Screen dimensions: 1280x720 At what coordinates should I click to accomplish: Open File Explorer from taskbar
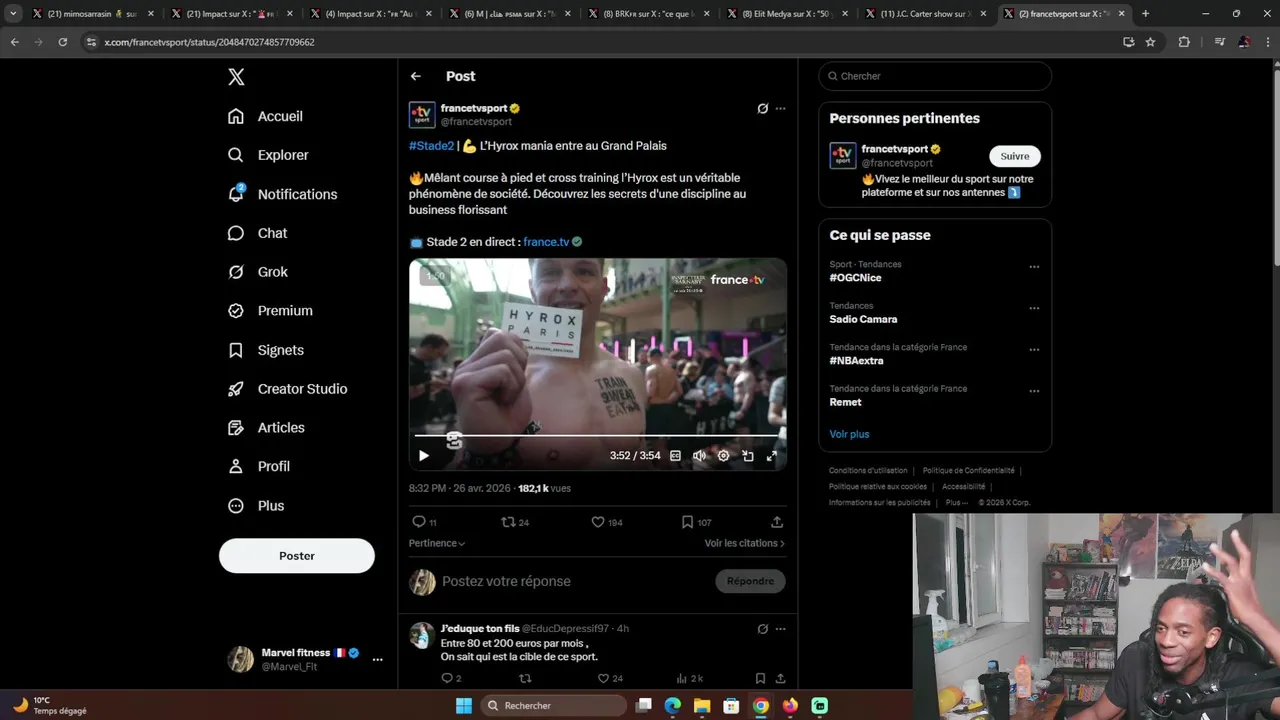coord(702,706)
